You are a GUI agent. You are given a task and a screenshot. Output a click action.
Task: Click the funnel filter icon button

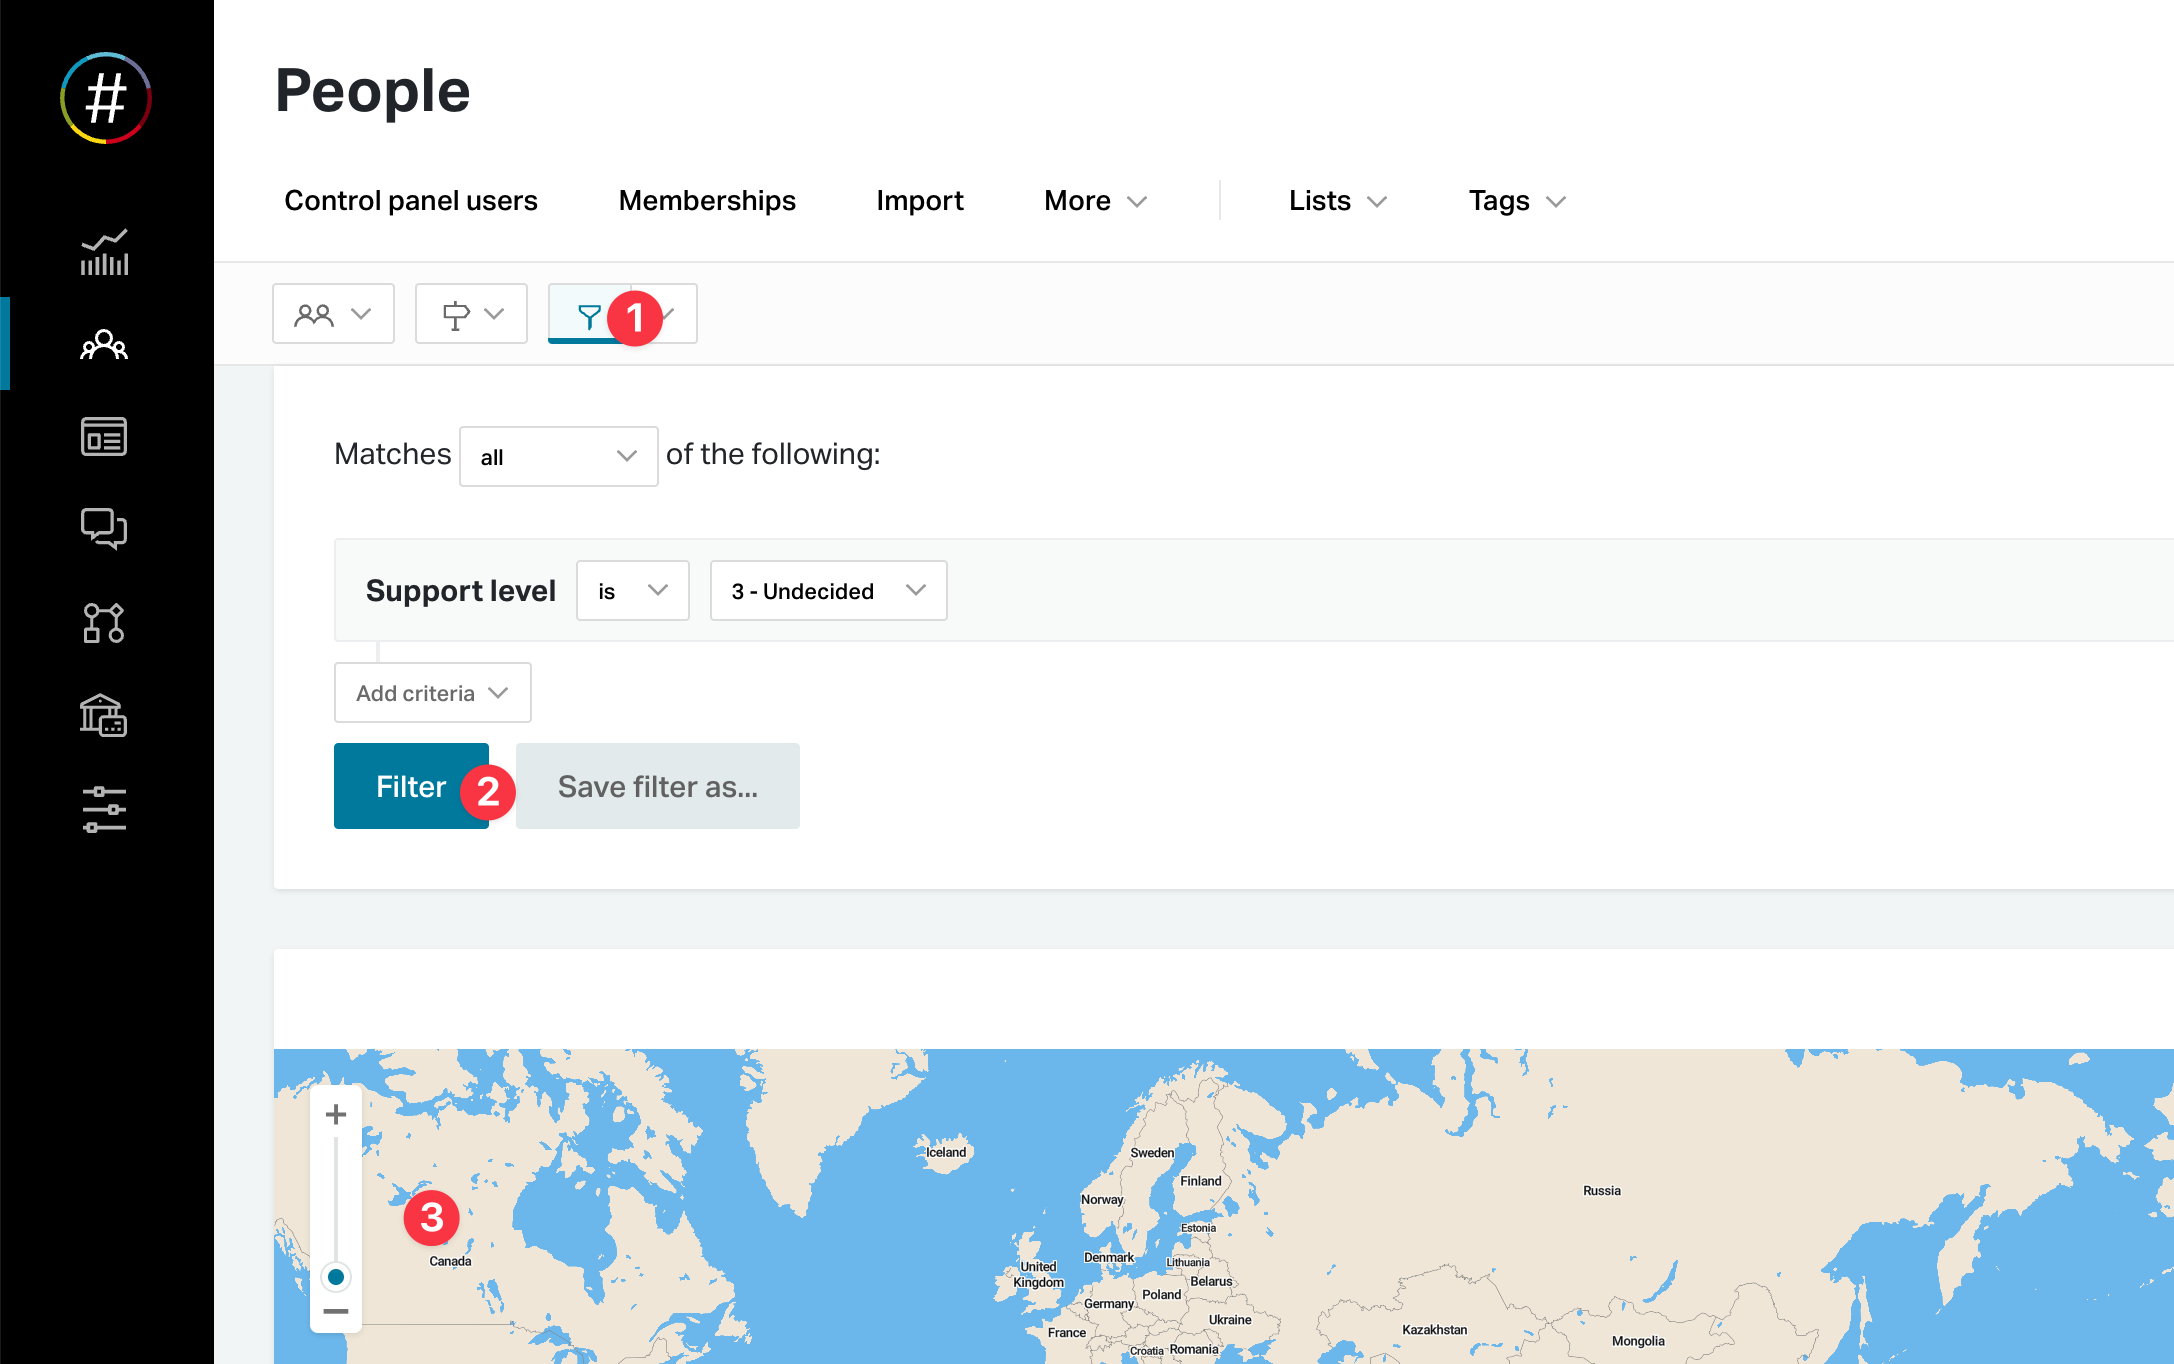point(589,316)
